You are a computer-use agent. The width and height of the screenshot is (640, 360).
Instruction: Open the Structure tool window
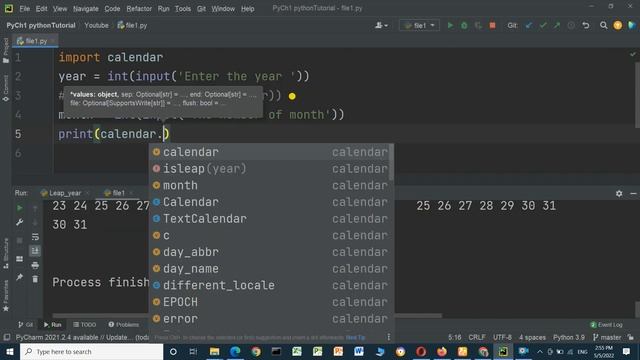(6, 253)
